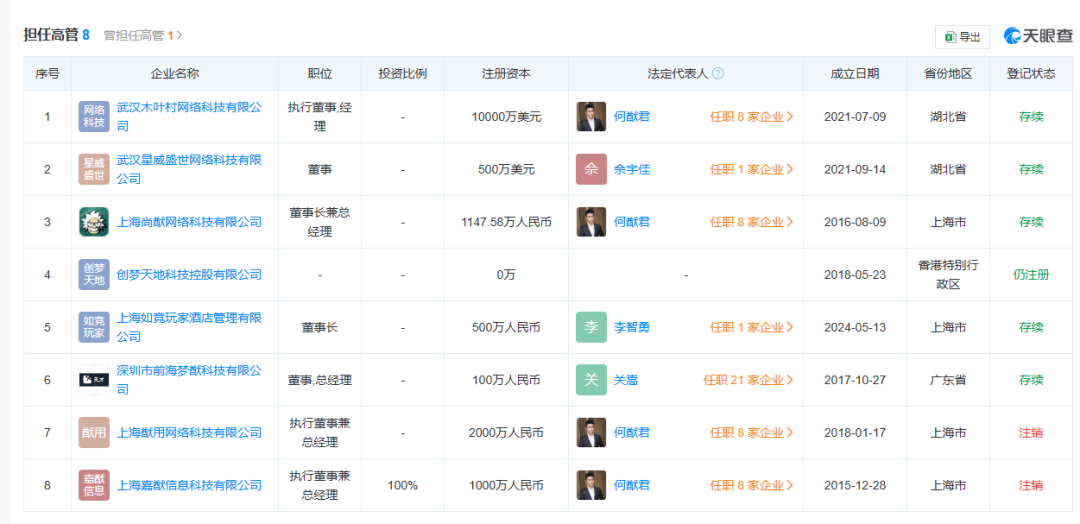Screen dimensions: 1080x524
Task: Click the 李 avatar for 李智勇
Action: coord(591,327)
